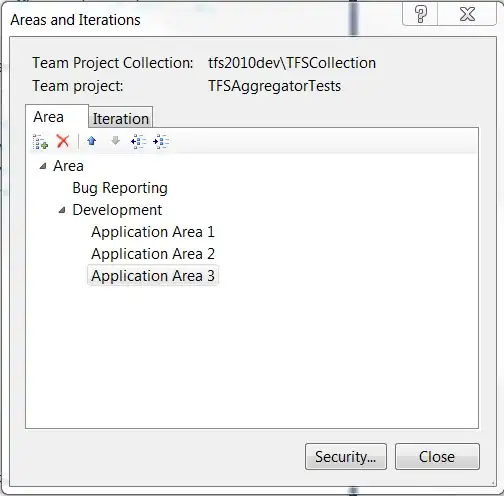Collapse the Development node
Viewport: 504px width, 496px height.
(x=62, y=210)
